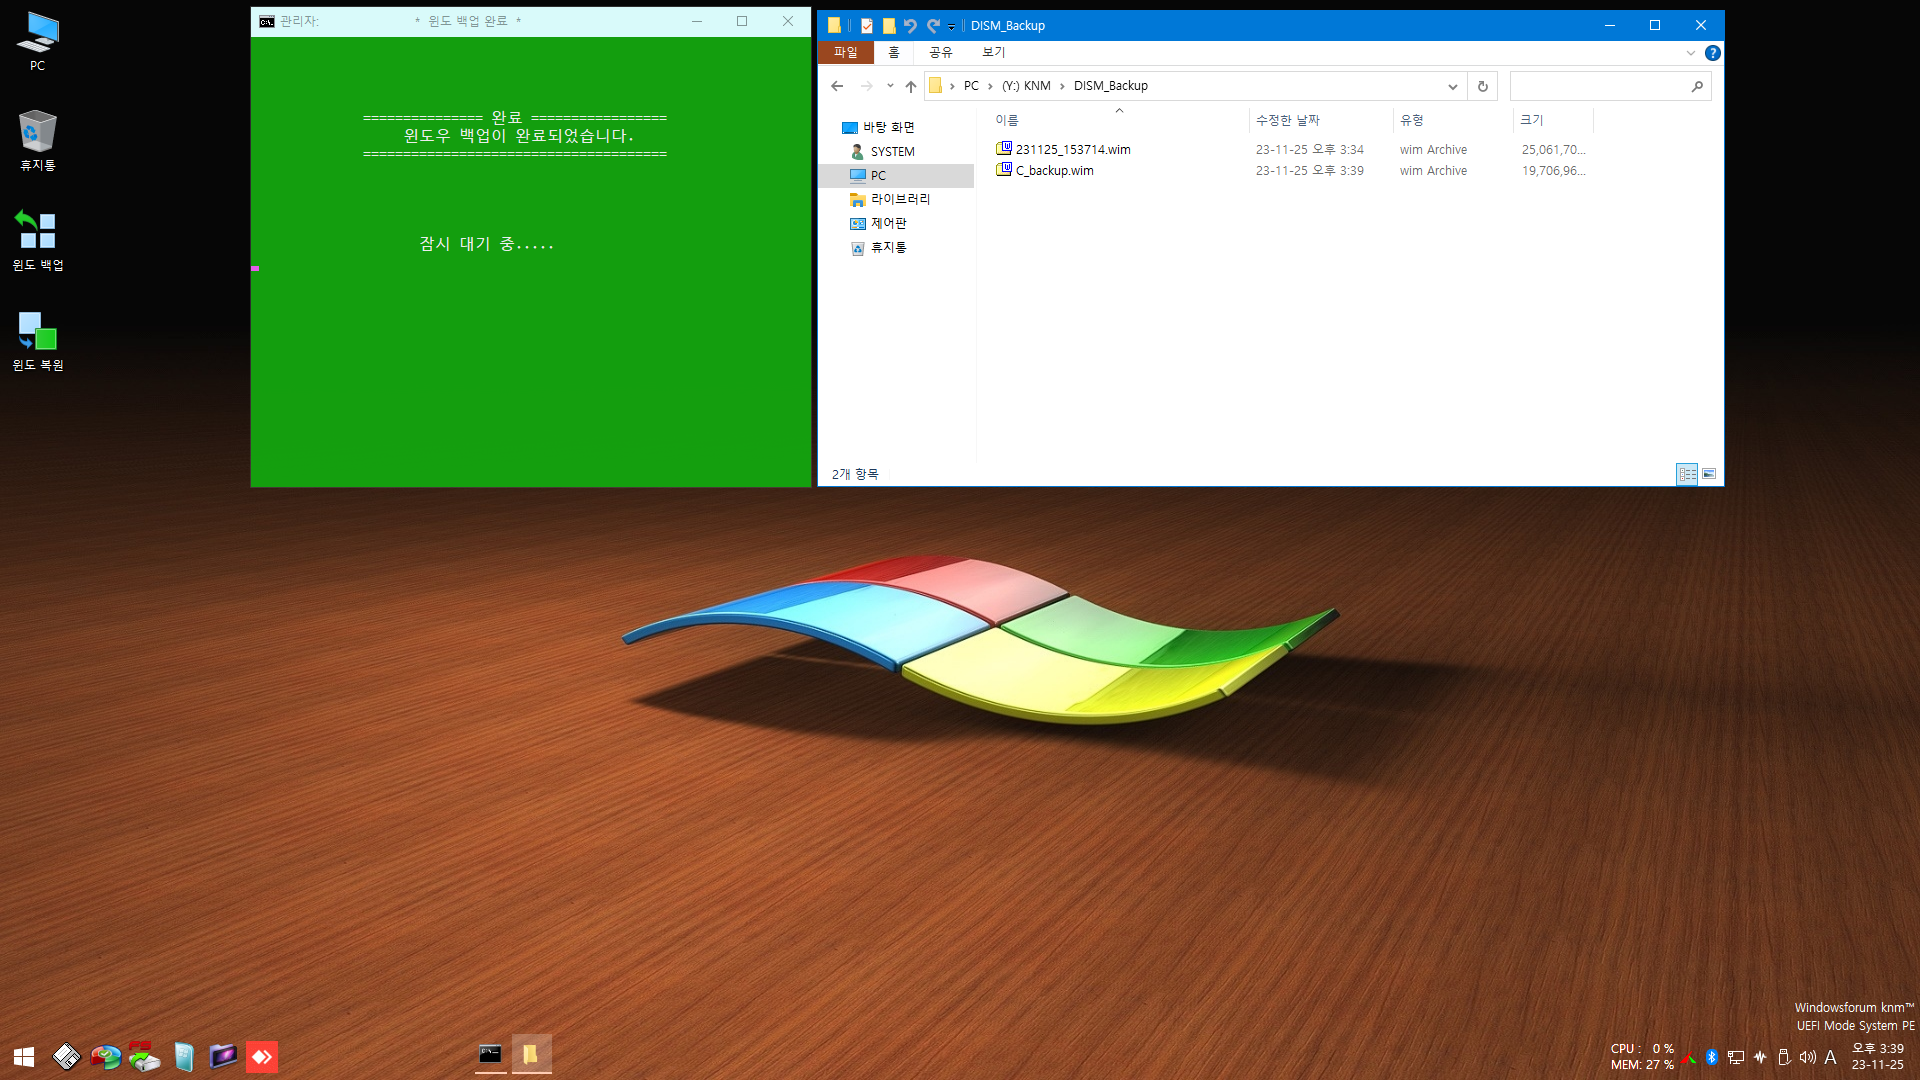Click (Y:) KNM in the address breadcrumb
Screen dimensions: 1920x1080
[x=1026, y=86]
